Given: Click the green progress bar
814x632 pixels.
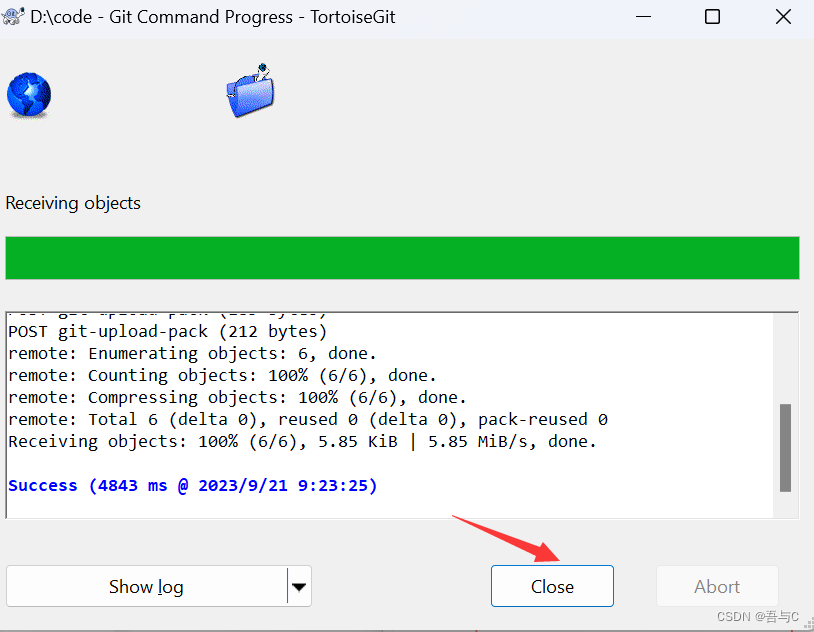Looking at the screenshot, I should pos(402,258).
